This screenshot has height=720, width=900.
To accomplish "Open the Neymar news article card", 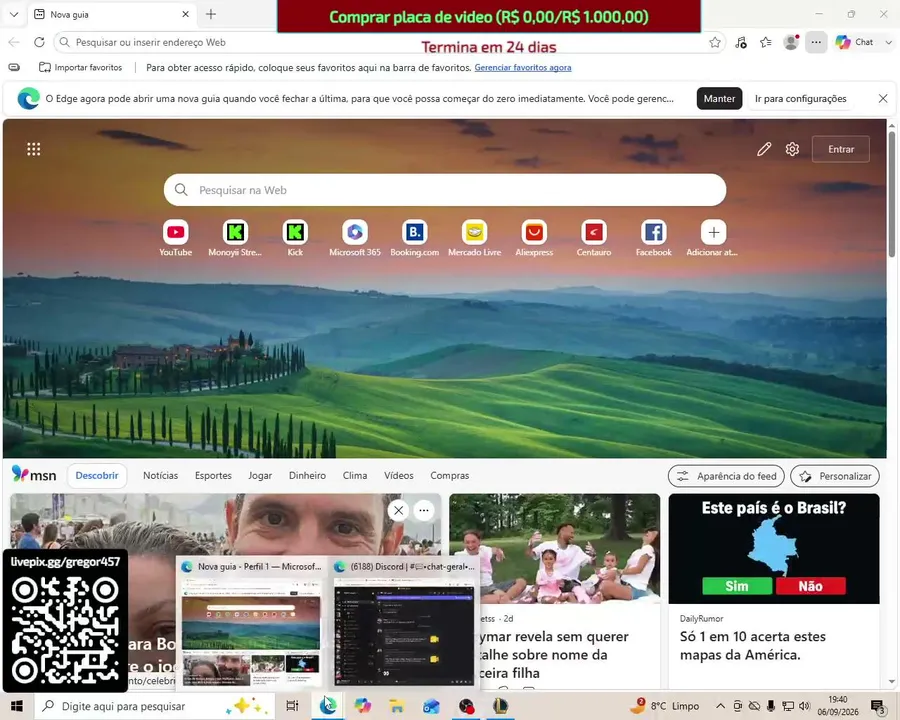I will (554, 591).
